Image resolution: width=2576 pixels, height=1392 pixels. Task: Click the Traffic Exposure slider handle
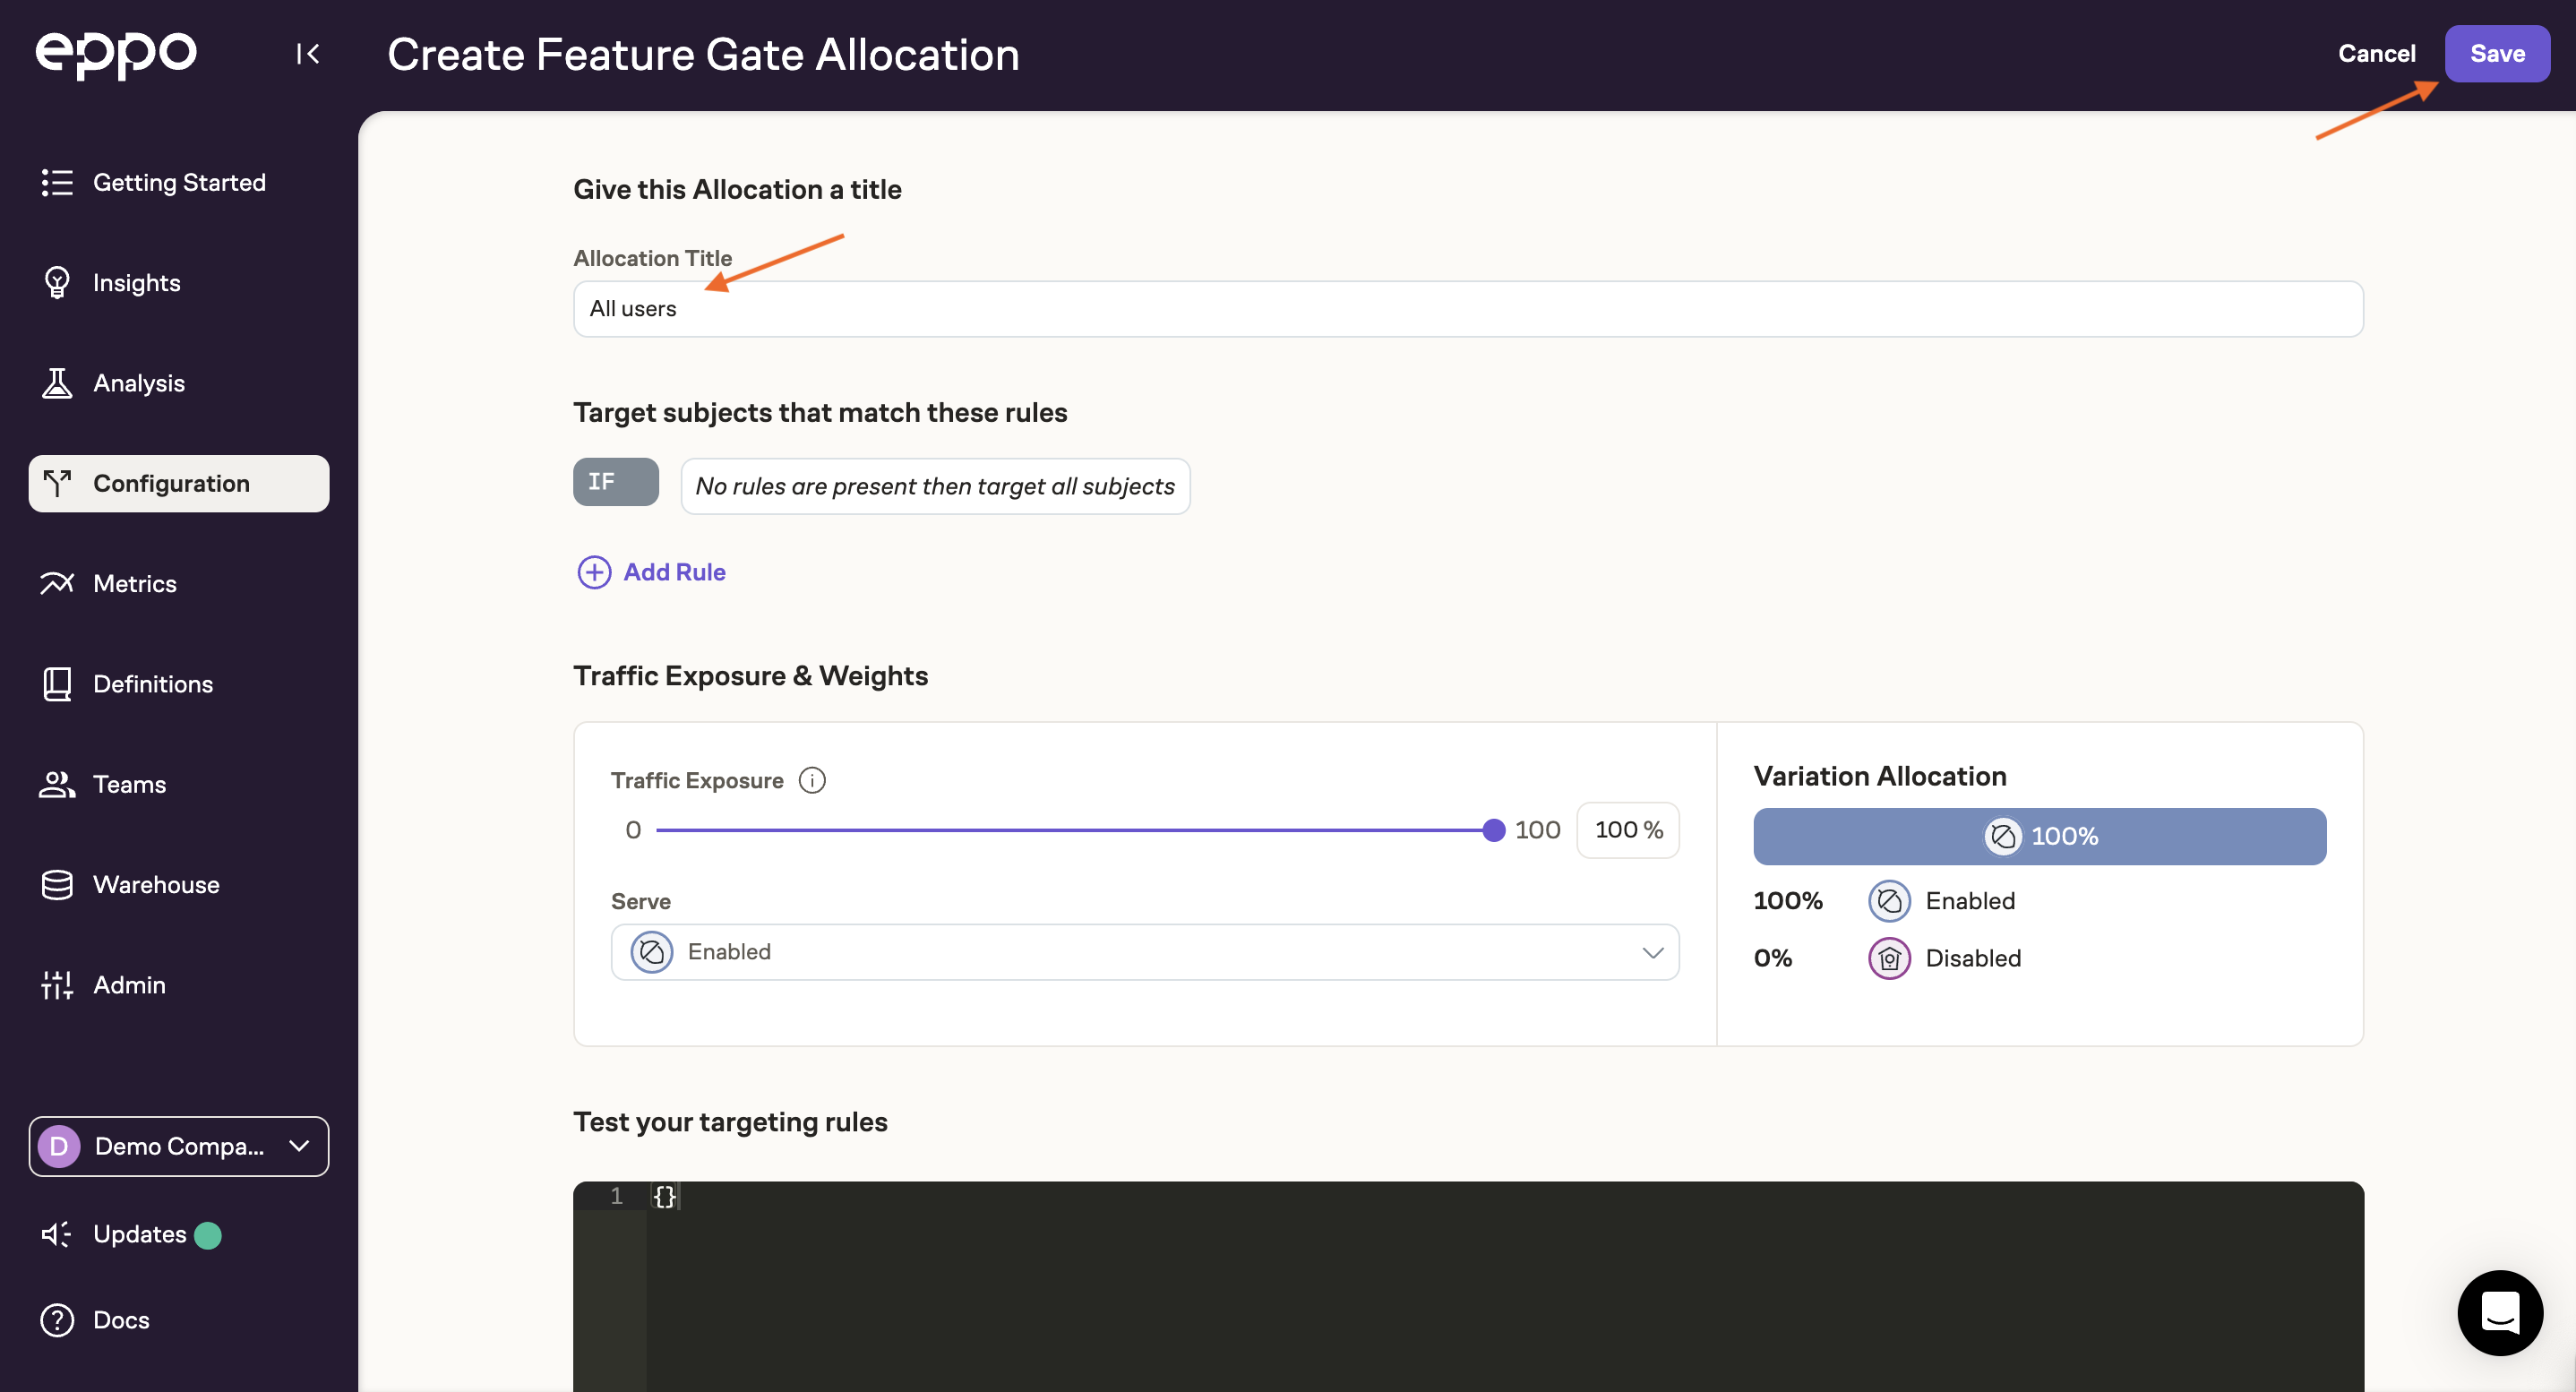point(1493,830)
